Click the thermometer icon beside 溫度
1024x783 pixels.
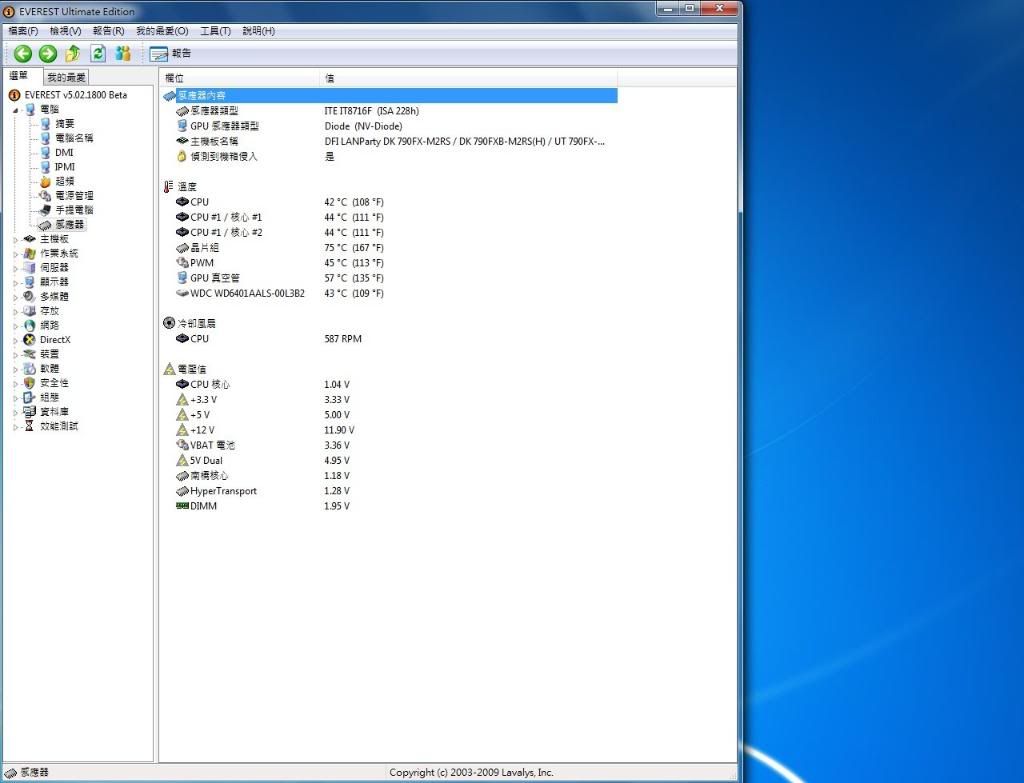168,187
